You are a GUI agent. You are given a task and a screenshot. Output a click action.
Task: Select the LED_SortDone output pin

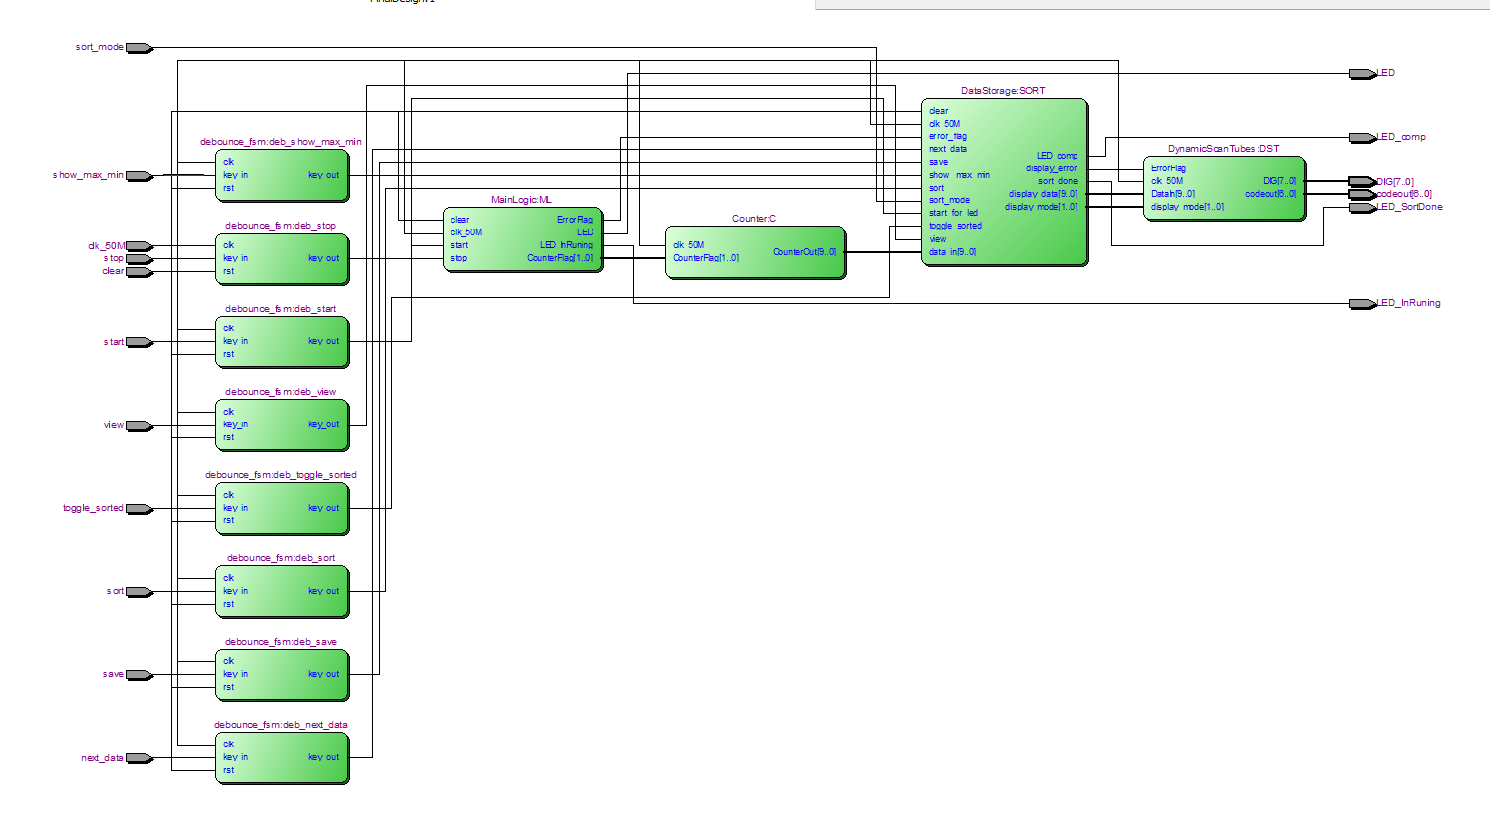tap(1362, 208)
